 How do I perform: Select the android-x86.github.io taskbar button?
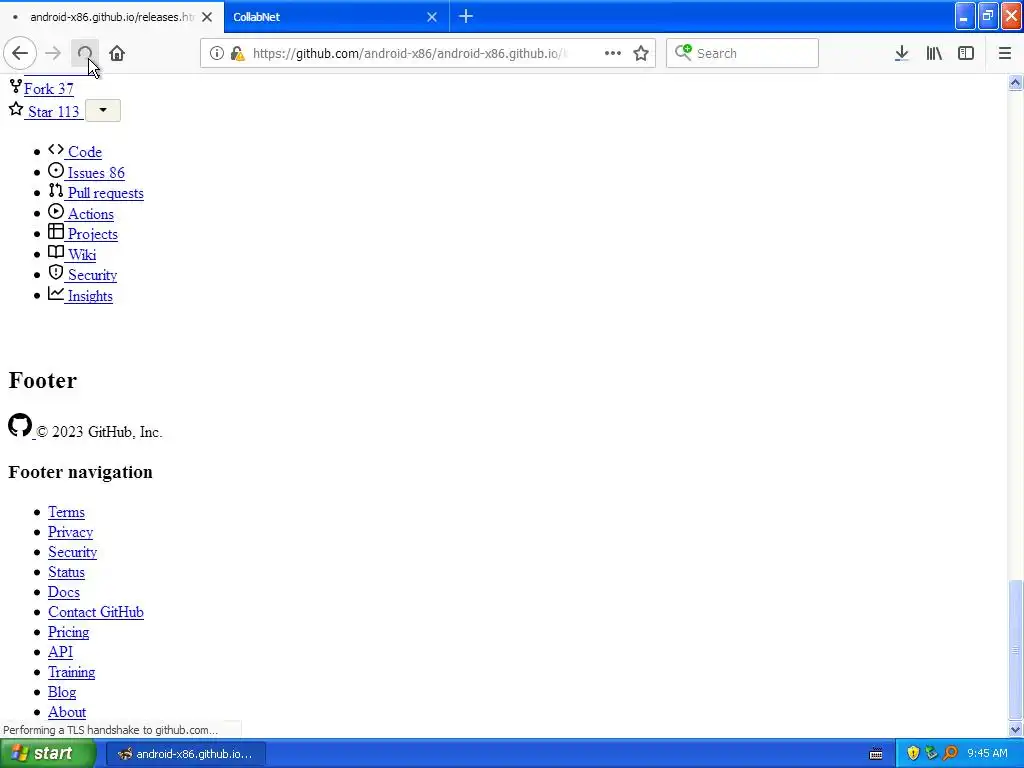[185, 754]
